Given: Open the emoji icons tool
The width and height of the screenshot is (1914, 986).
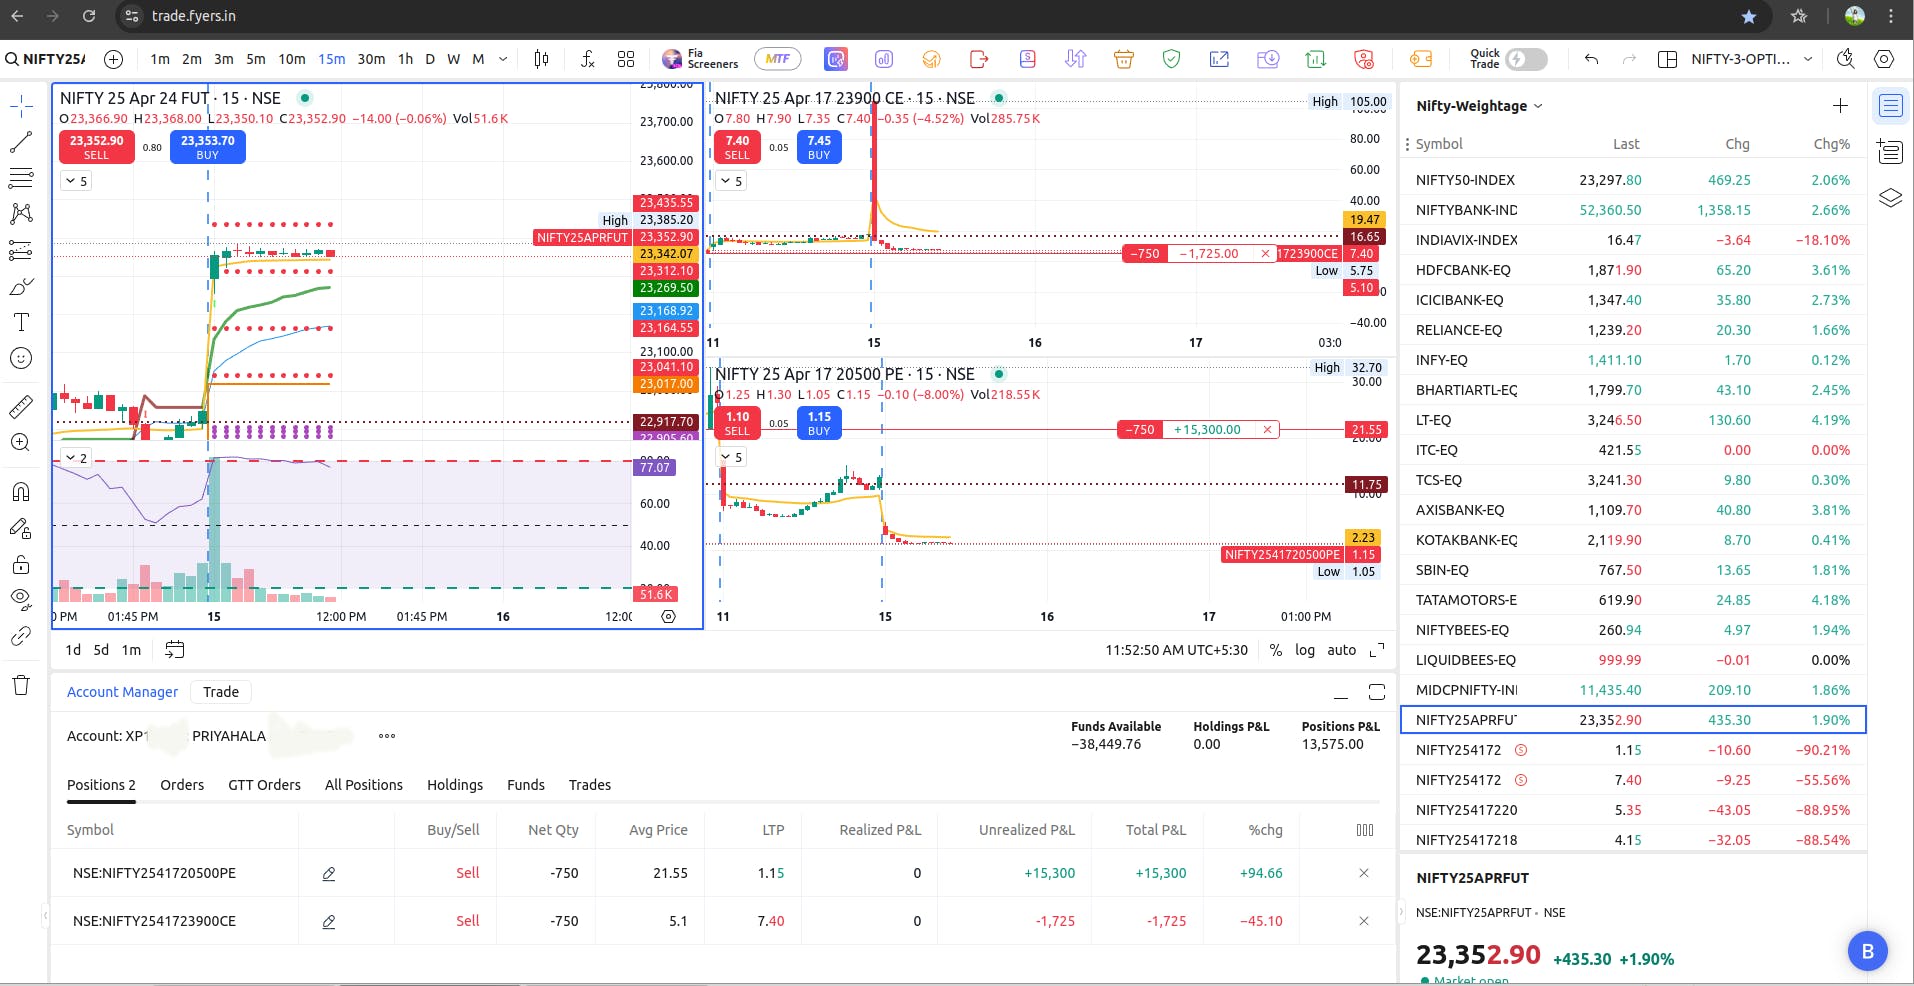Looking at the screenshot, I should pyautogui.click(x=21, y=358).
